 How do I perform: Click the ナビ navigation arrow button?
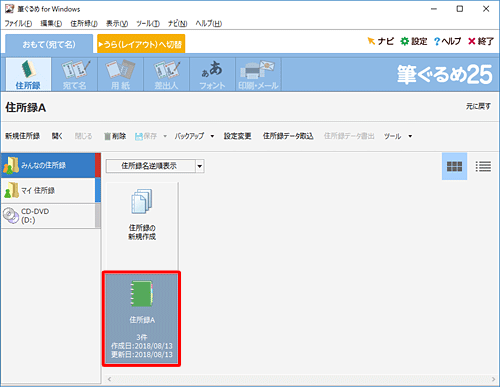[x=380, y=41]
